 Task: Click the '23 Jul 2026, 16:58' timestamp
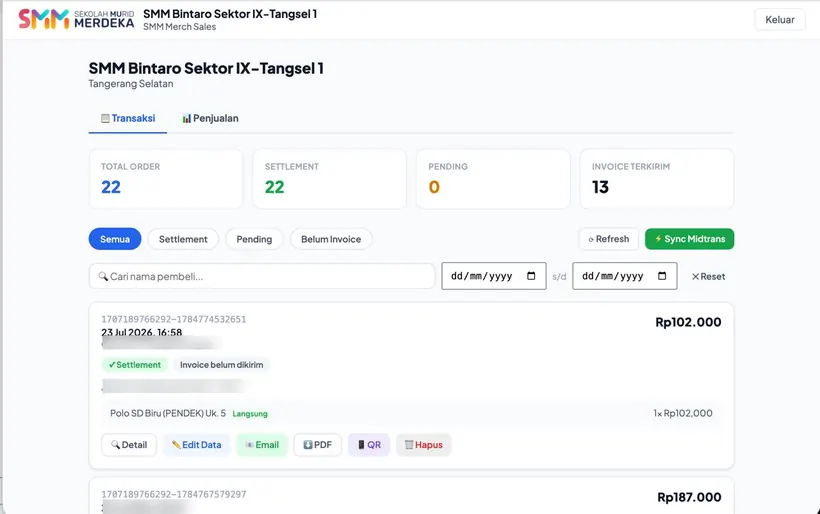click(x=142, y=332)
